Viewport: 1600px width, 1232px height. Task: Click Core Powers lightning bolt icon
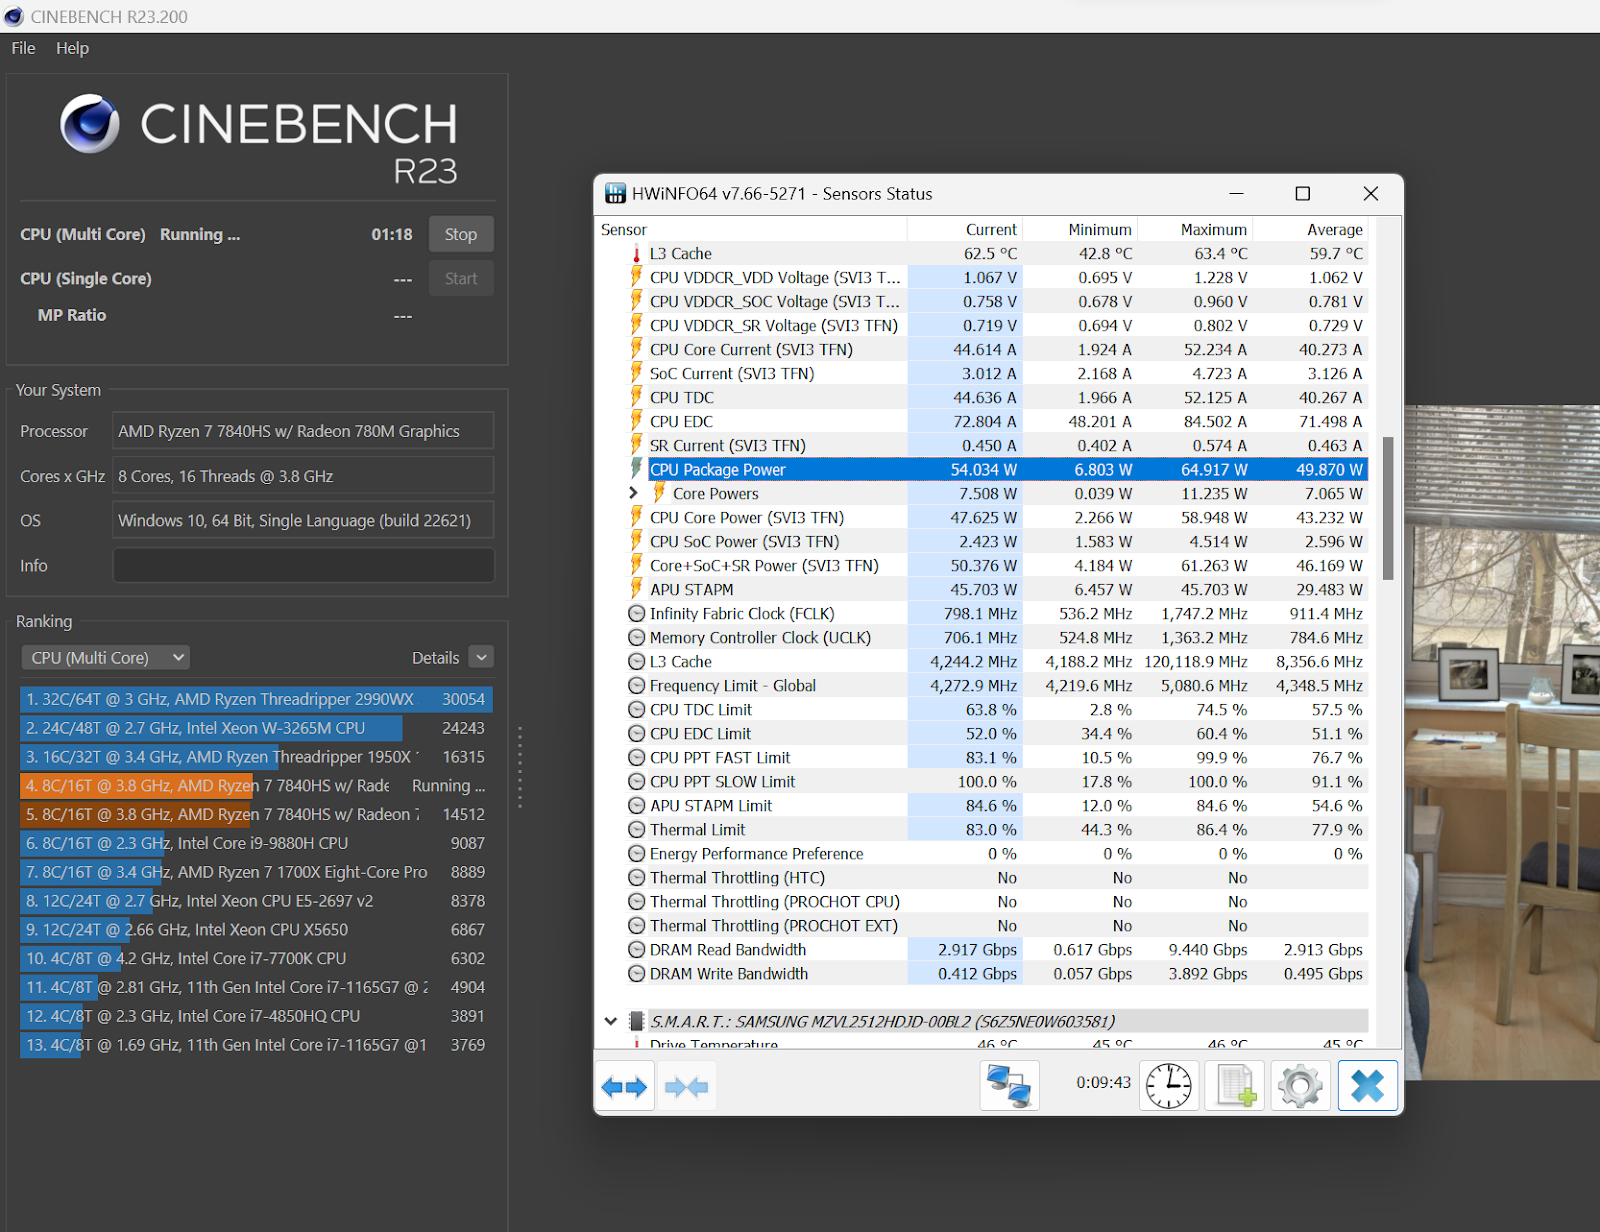pos(659,493)
